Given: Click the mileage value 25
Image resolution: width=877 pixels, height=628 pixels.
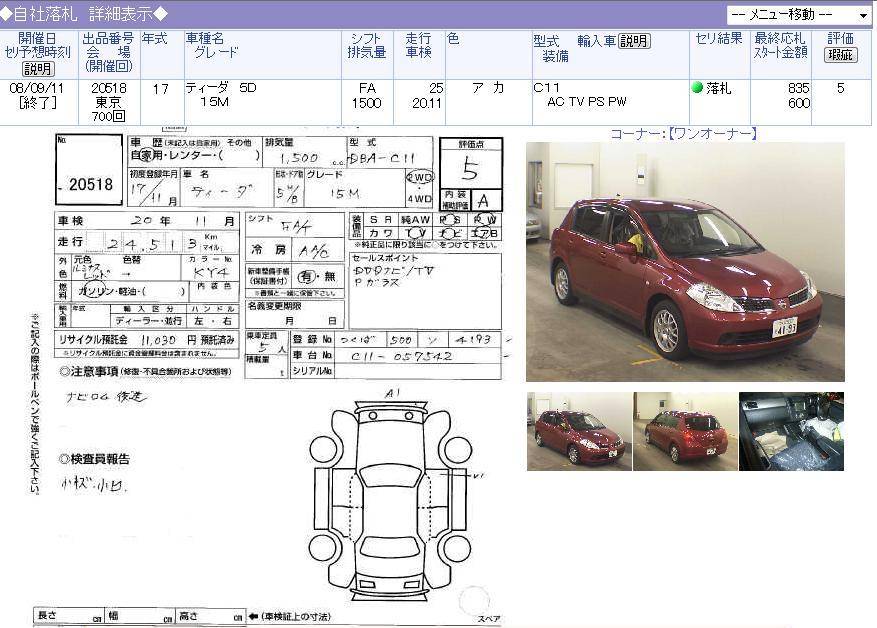Looking at the screenshot, I should [436, 88].
